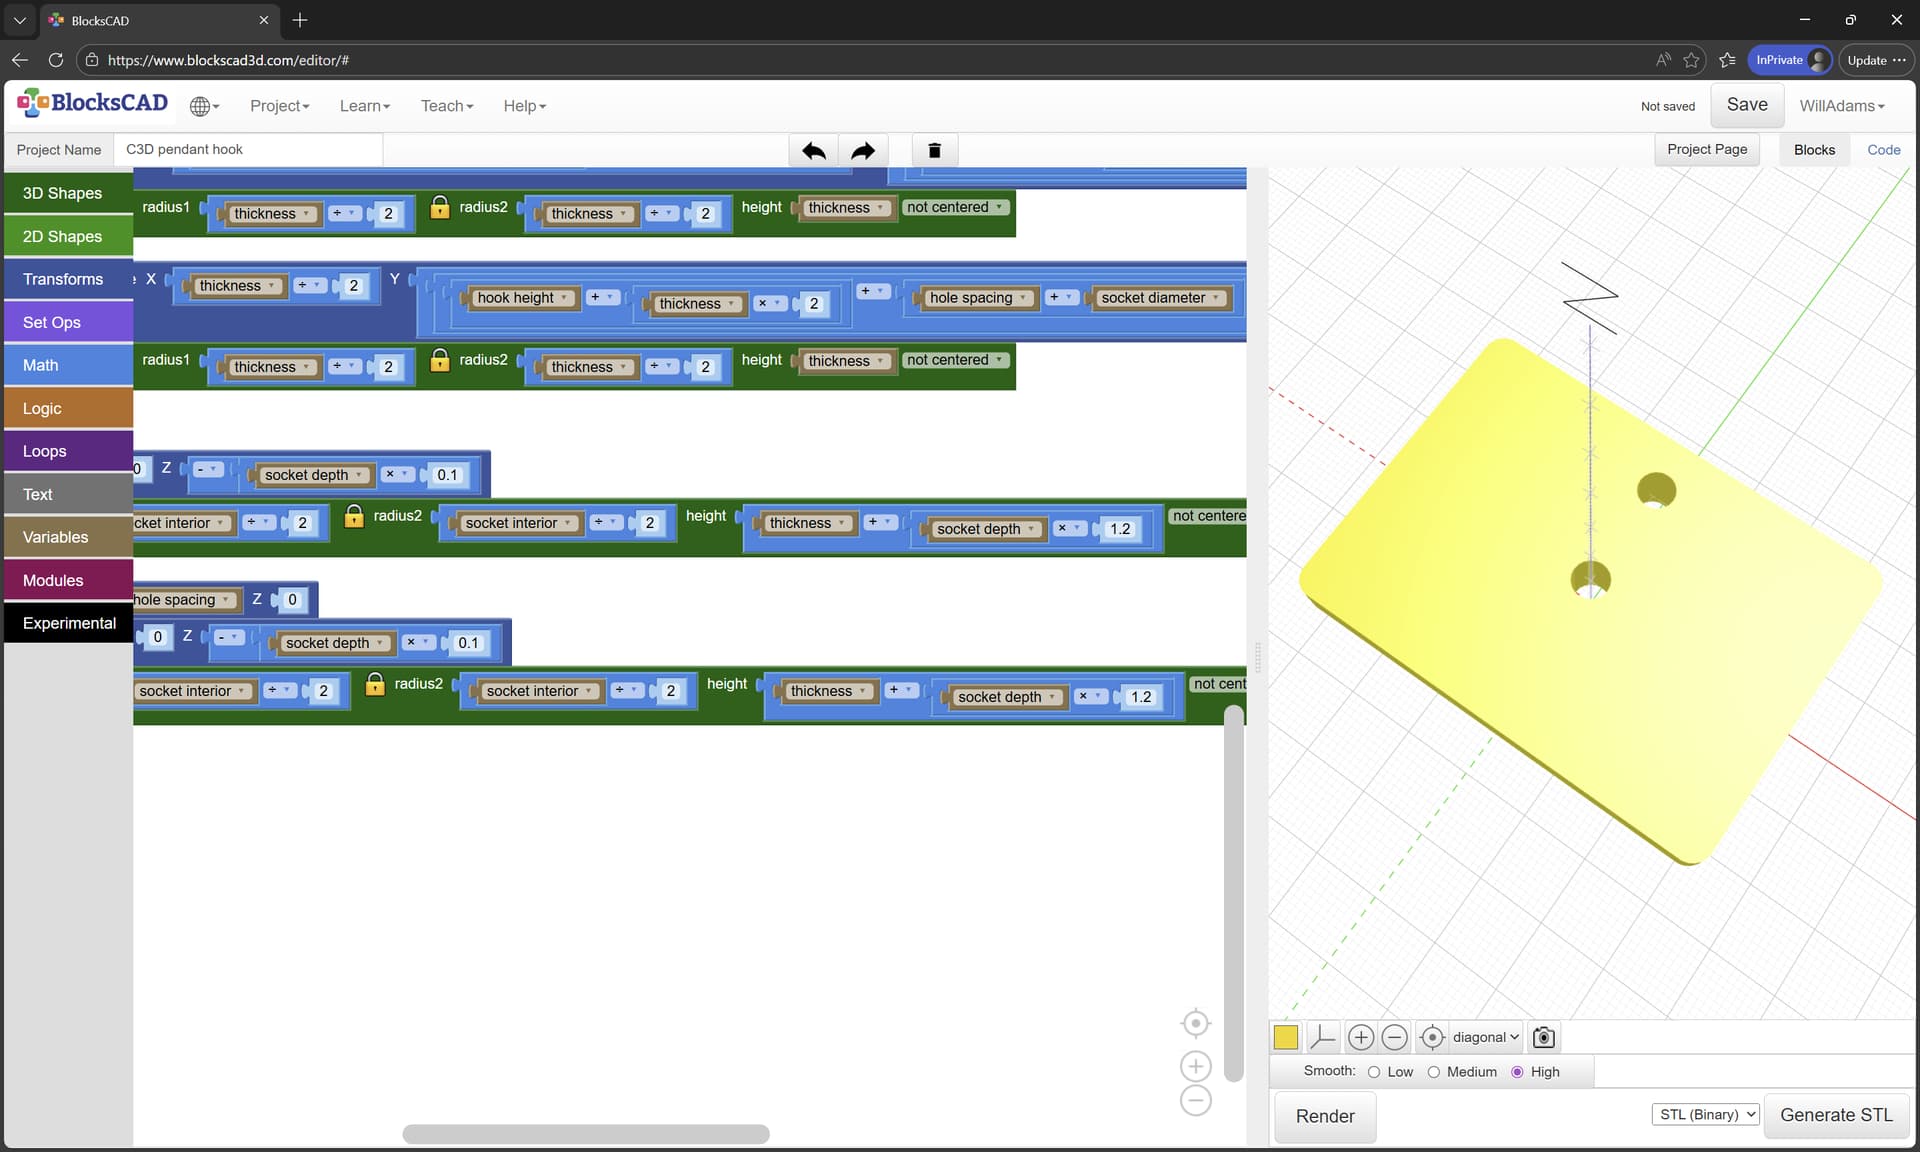Viewport: 1920px width, 1152px height.
Task: Select Low smoothness option
Action: point(1374,1072)
